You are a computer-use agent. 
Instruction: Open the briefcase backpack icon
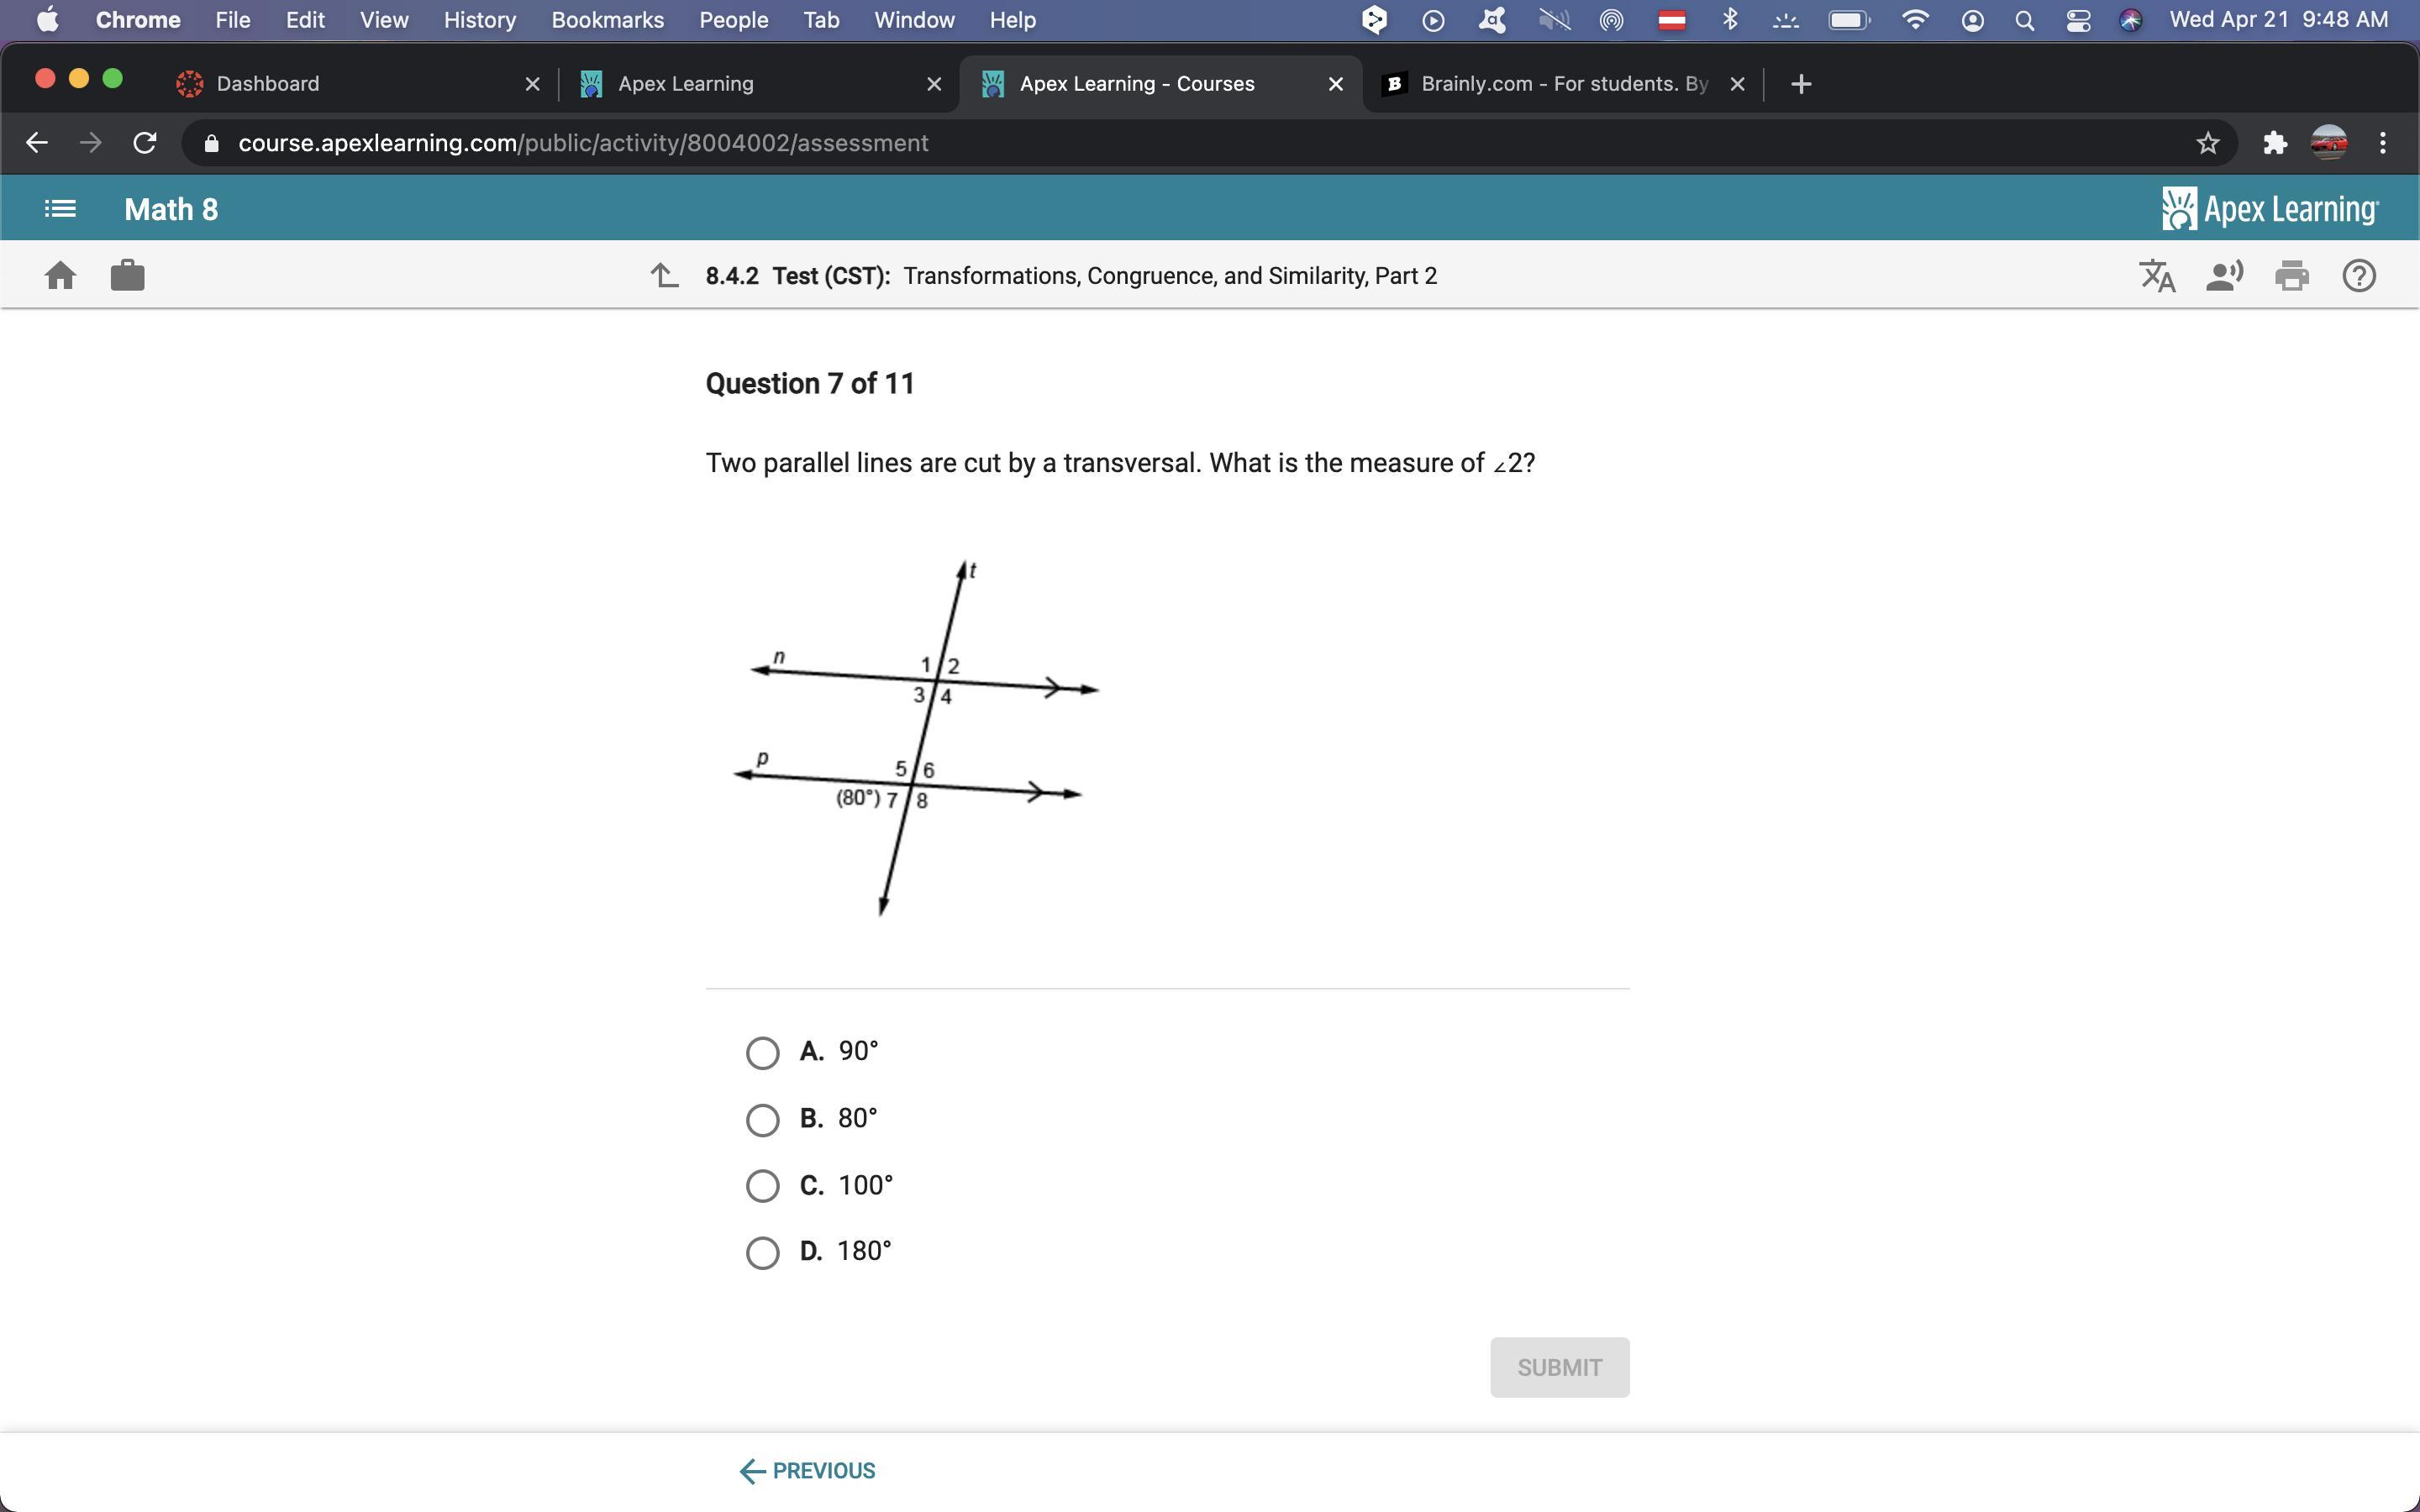point(127,275)
